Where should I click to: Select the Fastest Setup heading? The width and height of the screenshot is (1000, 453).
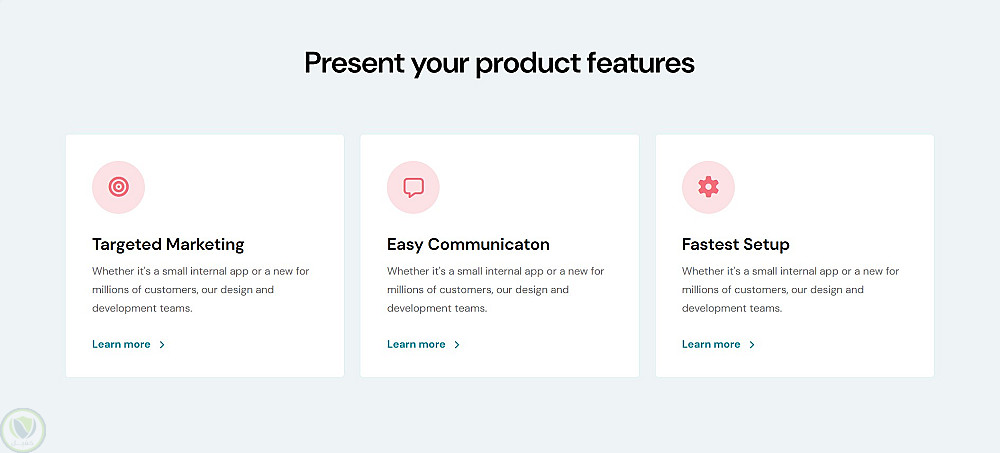(x=735, y=244)
